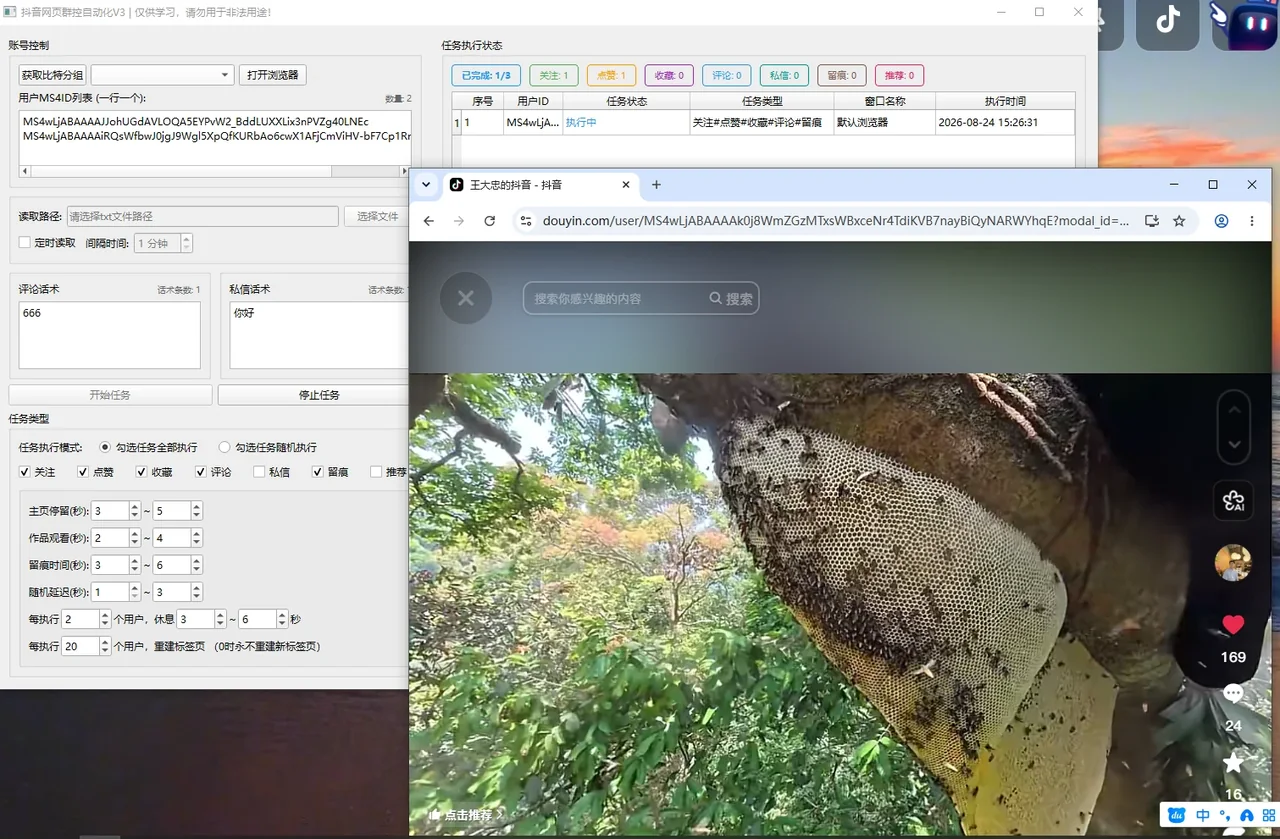
Task: Click the blue du input method icon
Action: coord(1177,815)
